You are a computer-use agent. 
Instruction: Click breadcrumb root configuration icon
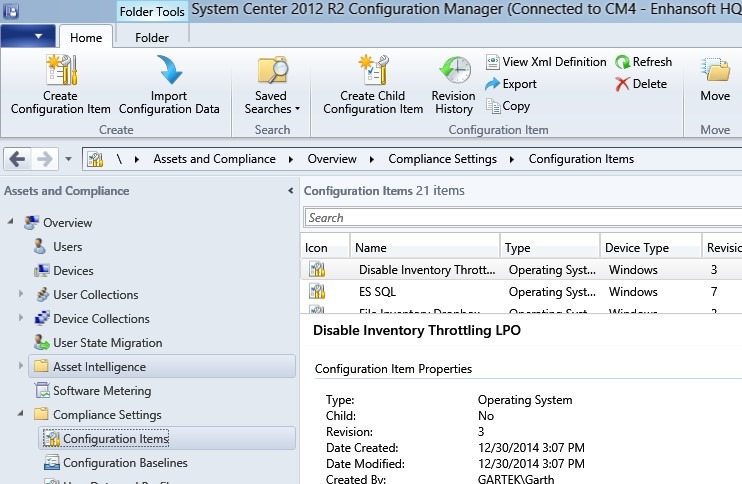95,159
